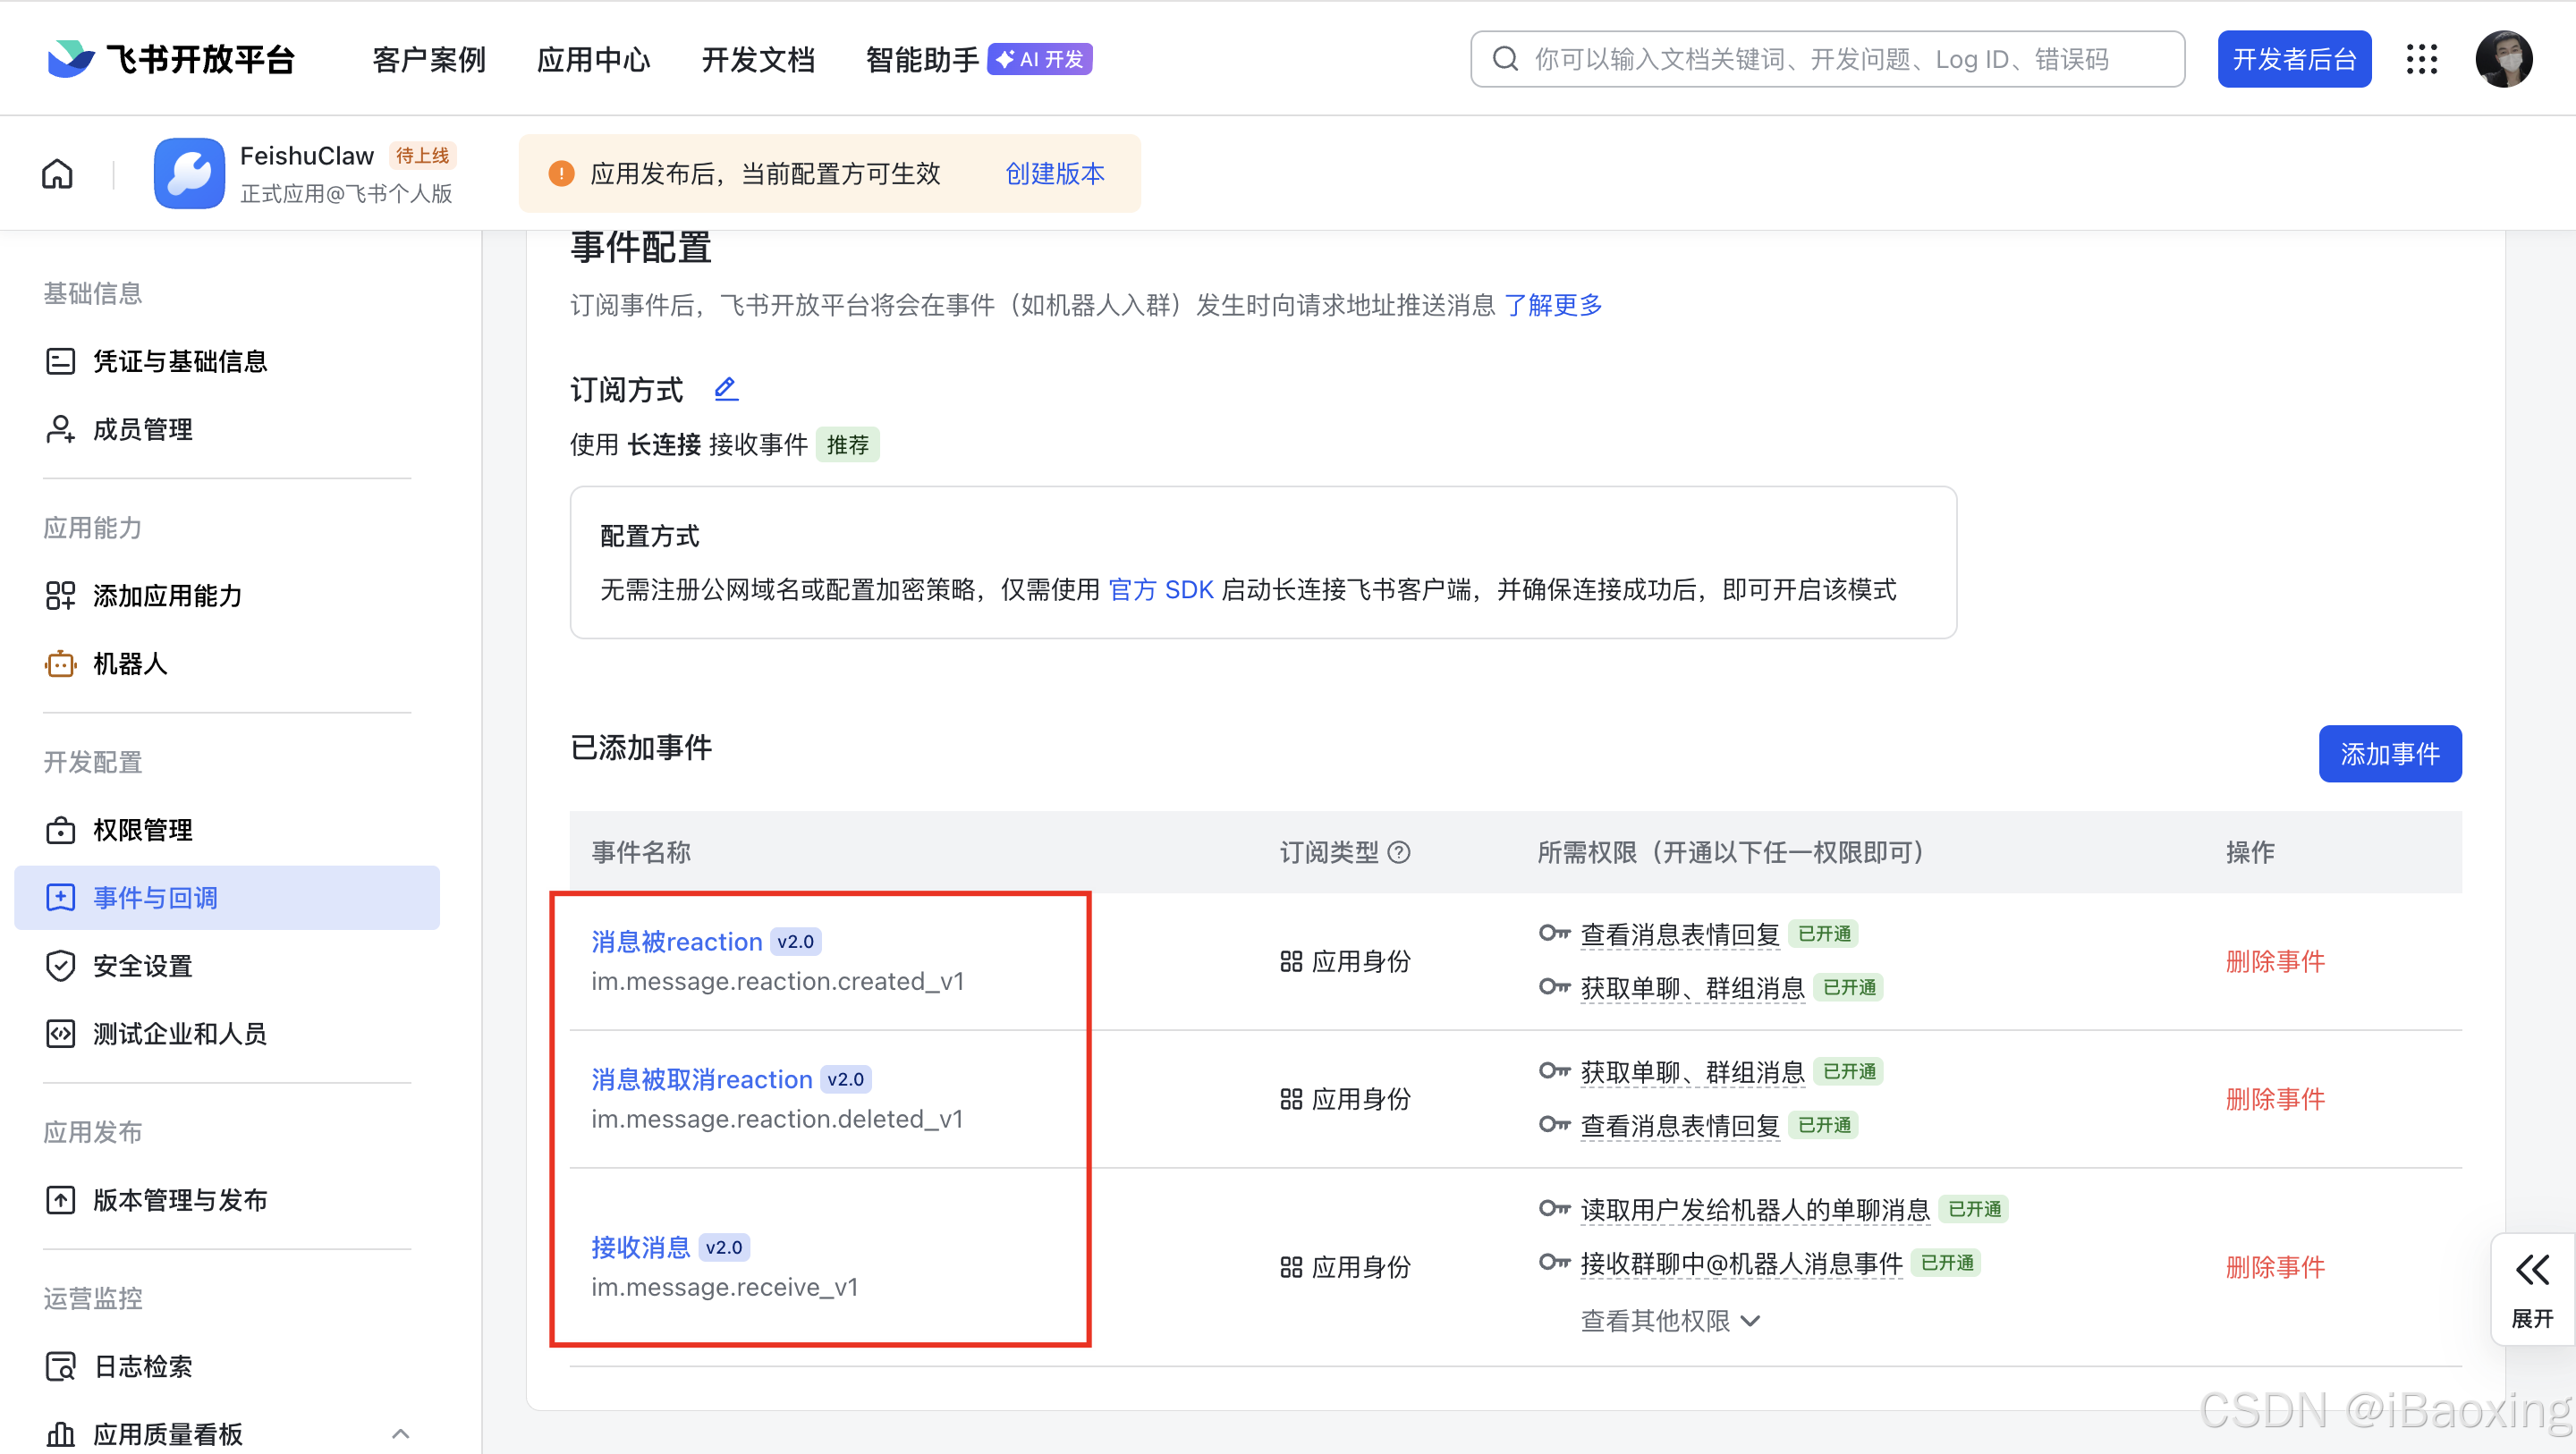The image size is (2576, 1454).
Task: Open the 客户案例 menu item
Action: (428, 59)
